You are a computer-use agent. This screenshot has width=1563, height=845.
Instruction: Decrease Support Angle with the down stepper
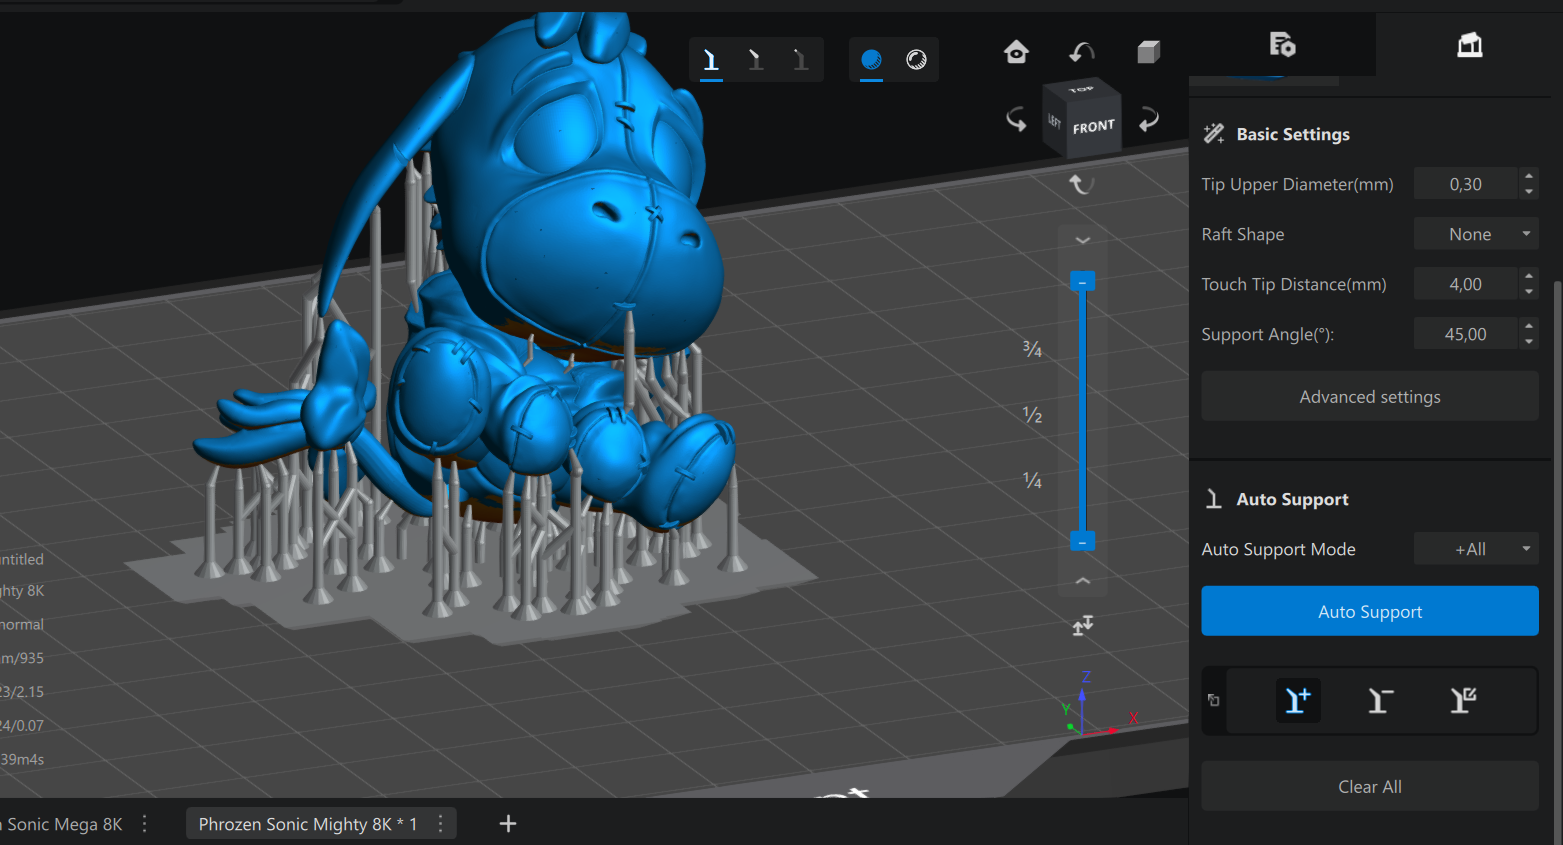click(1529, 342)
